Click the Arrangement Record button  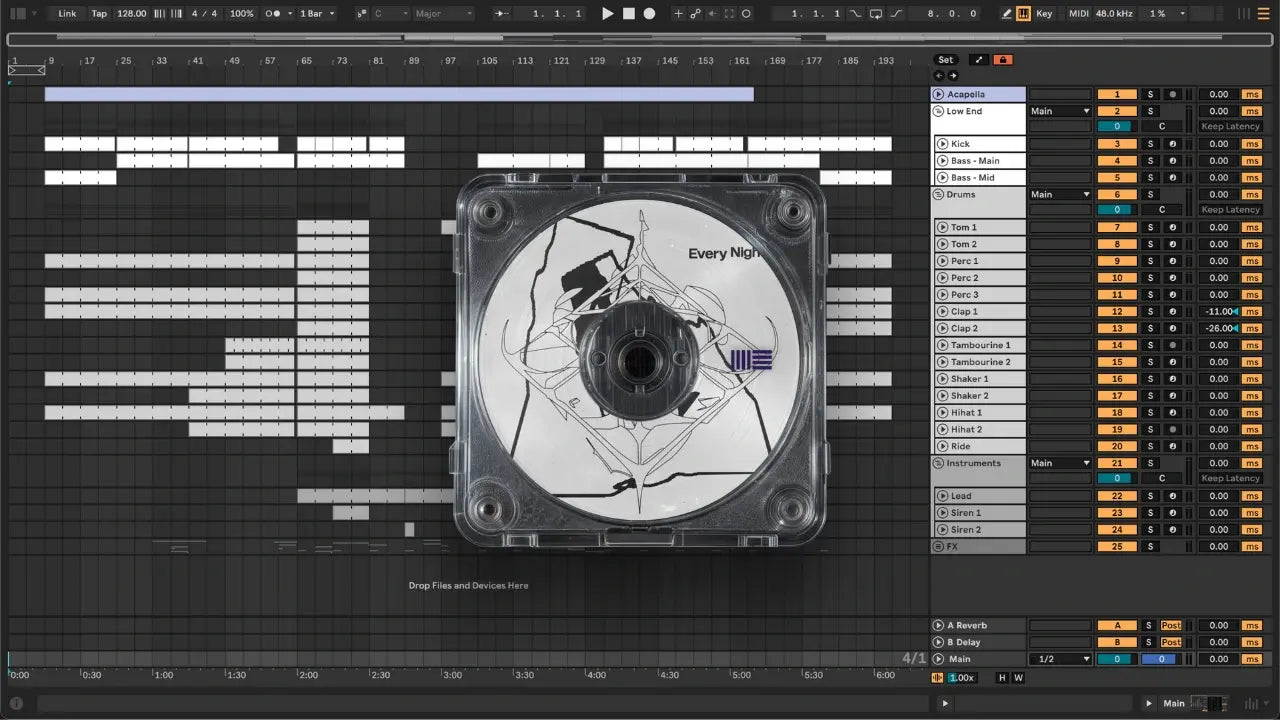649,14
